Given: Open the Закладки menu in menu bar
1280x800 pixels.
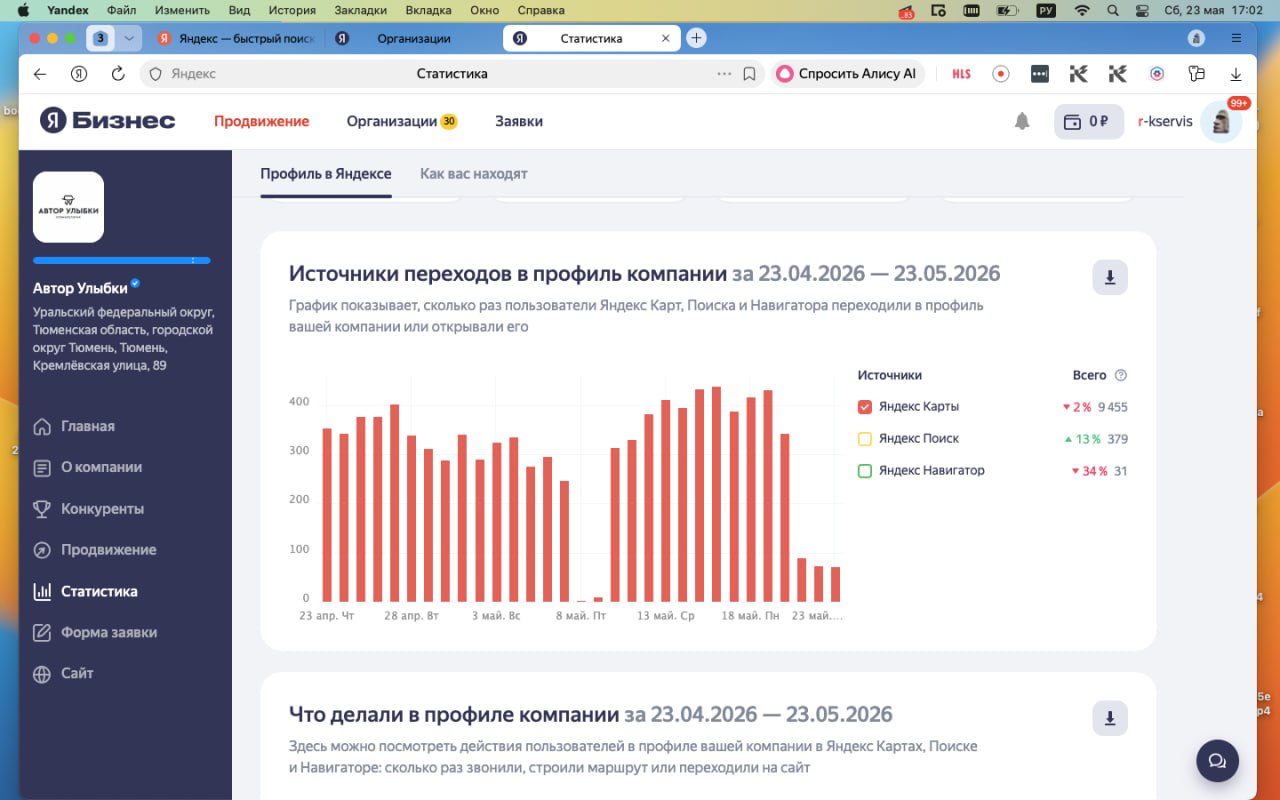Looking at the screenshot, I should [x=358, y=10].
